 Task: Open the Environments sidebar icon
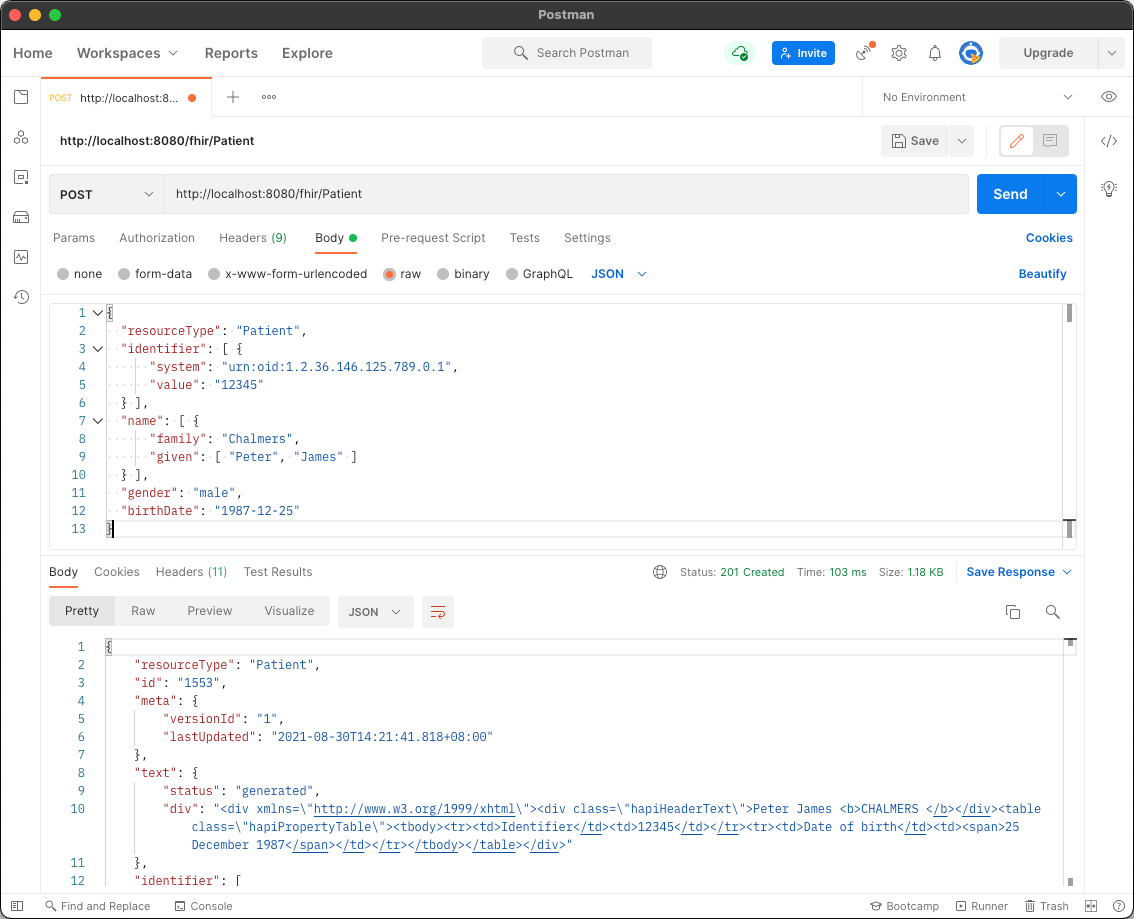pos(21,177)
